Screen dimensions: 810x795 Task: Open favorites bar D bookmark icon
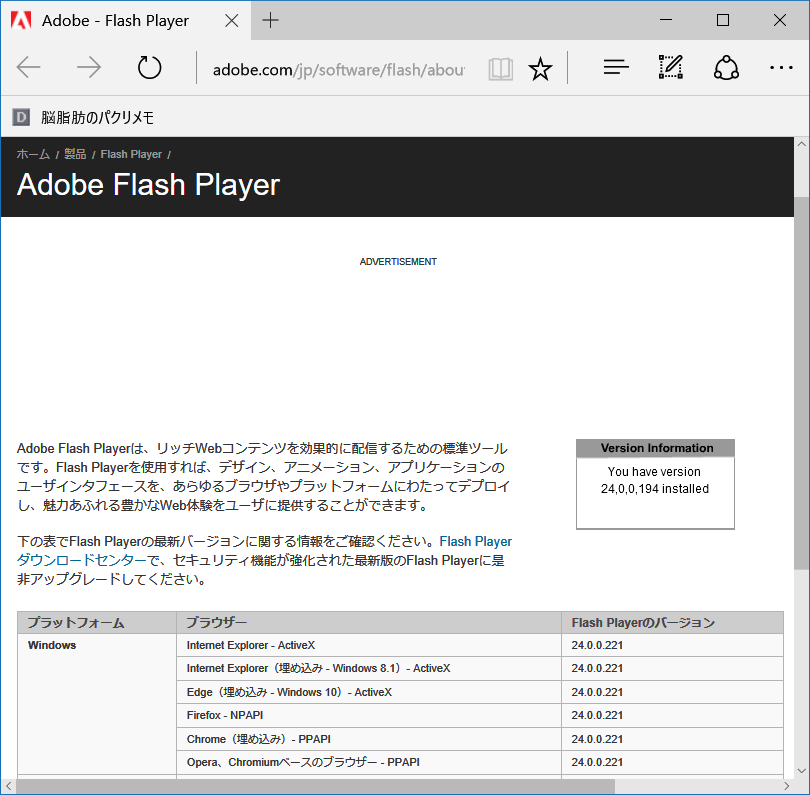[x=21, y=117]
